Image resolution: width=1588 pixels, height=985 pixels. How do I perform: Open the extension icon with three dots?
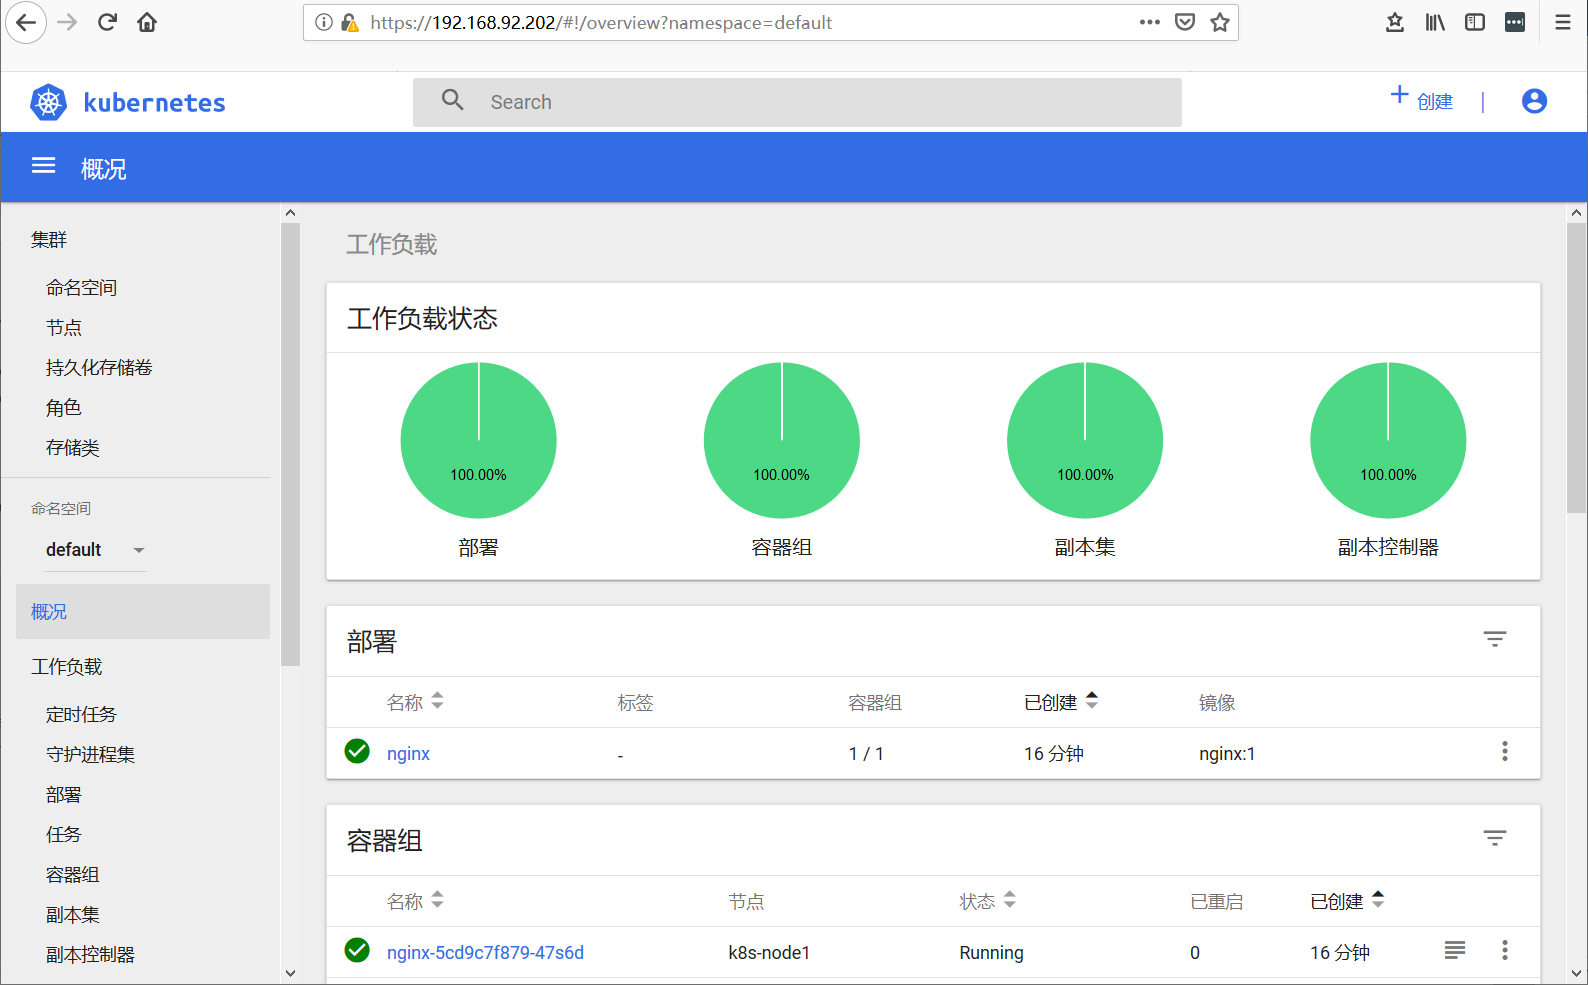click(1515, 22)
